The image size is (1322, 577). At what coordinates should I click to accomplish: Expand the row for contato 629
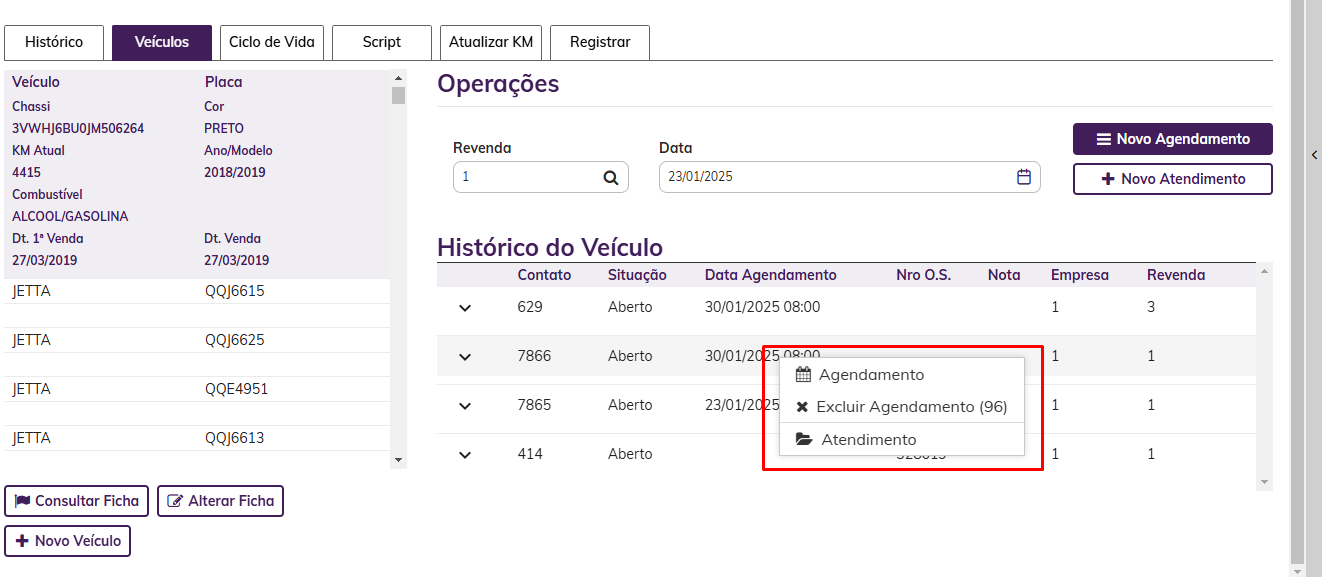(x=465, y=308)
